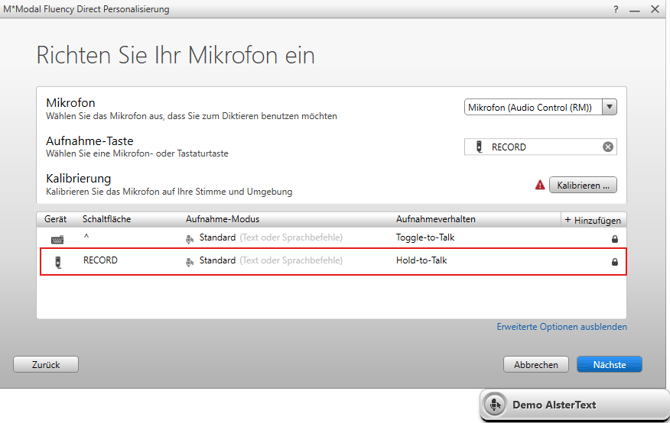Click the microphone device icon in RECORD row
Image resolution: width=670 pixels, height=423 pixels.
[x=57, y=262]
